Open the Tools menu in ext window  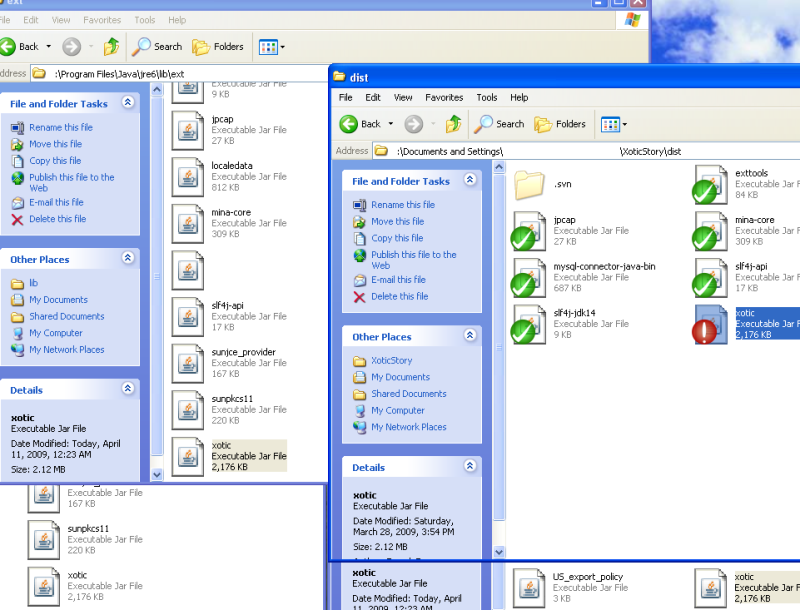(x=144, y=20)
